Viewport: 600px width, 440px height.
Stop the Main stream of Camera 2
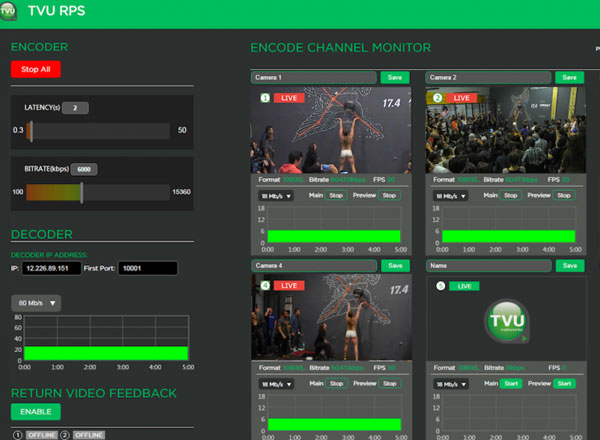point(510,196)
